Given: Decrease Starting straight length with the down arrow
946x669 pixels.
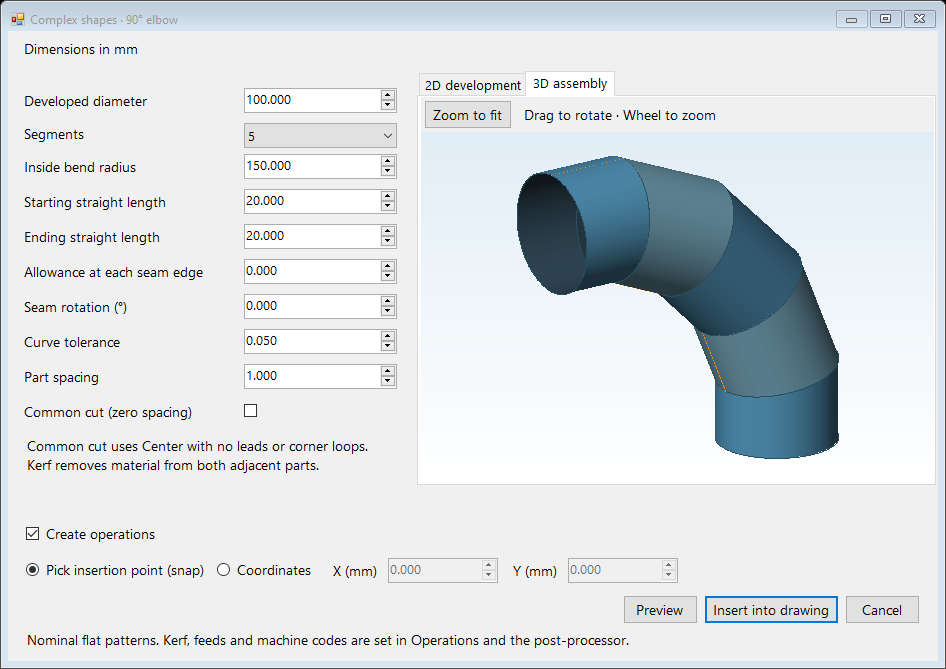Looking at the screenshot, I should click(x=388, y=206).
